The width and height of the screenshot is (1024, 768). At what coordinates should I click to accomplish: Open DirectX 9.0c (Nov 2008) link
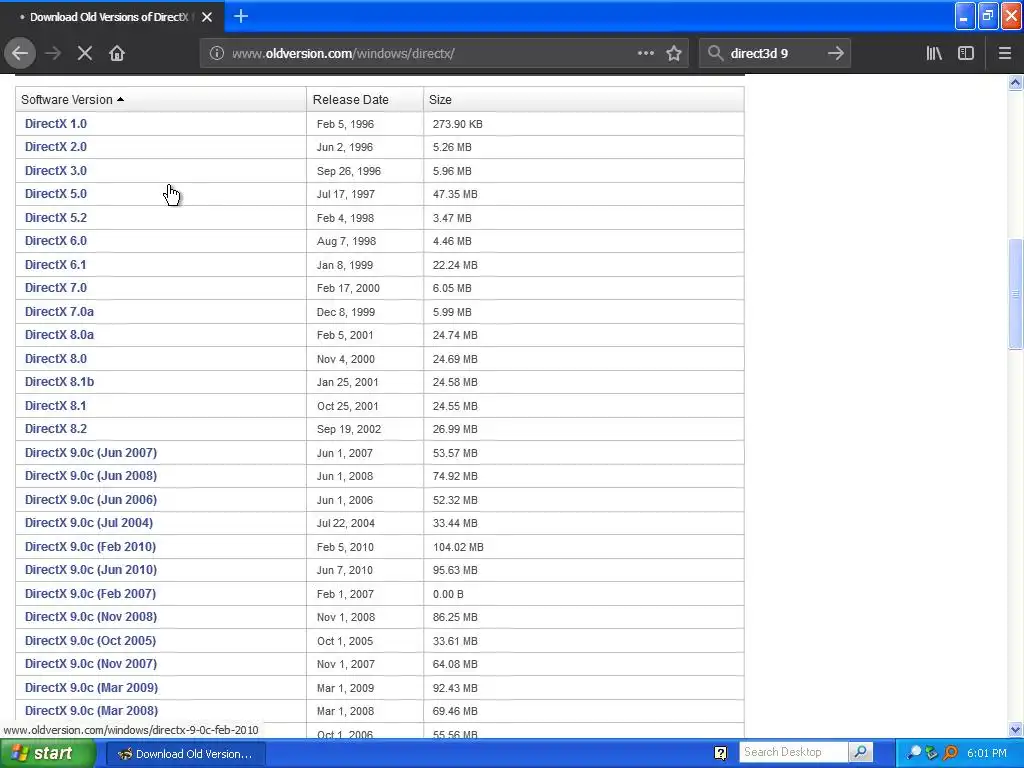(x=91, y=617)
